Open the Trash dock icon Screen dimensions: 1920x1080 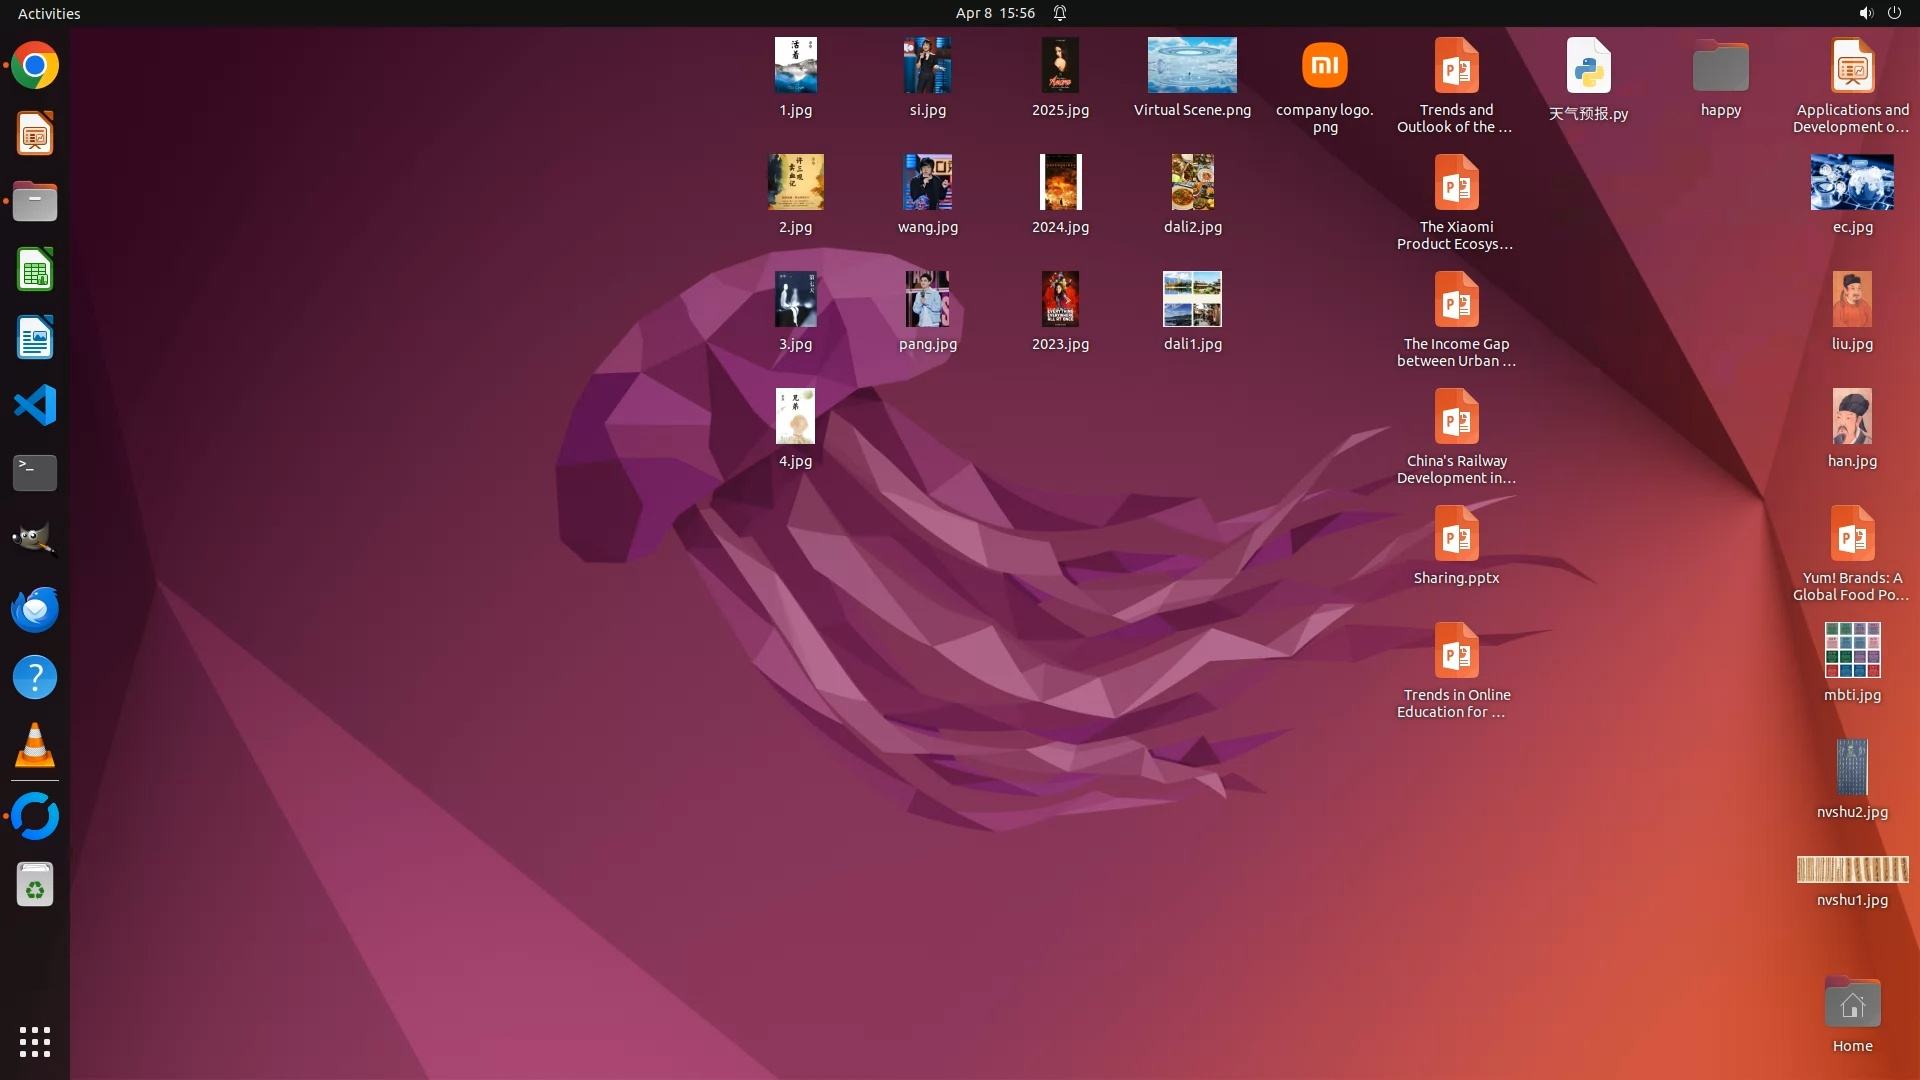pyautogui.click(x=35, y=885)
